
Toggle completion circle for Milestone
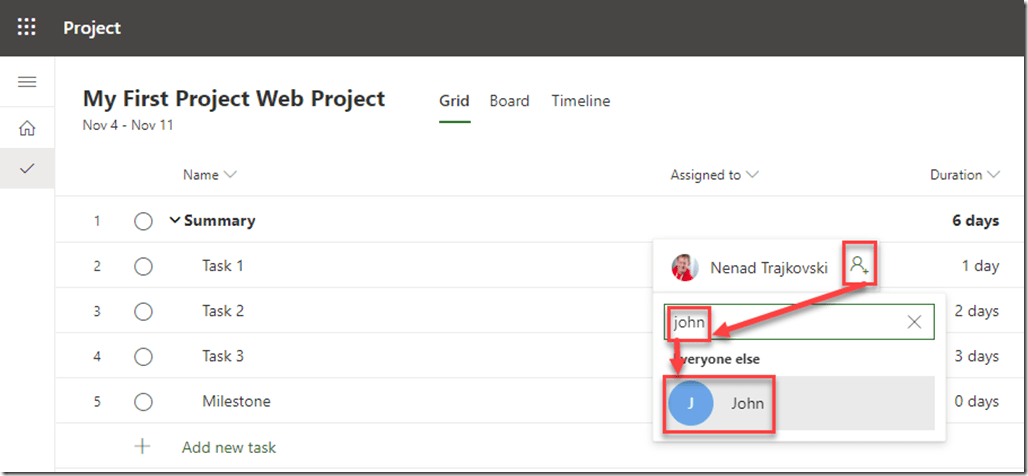pos(143,402)
